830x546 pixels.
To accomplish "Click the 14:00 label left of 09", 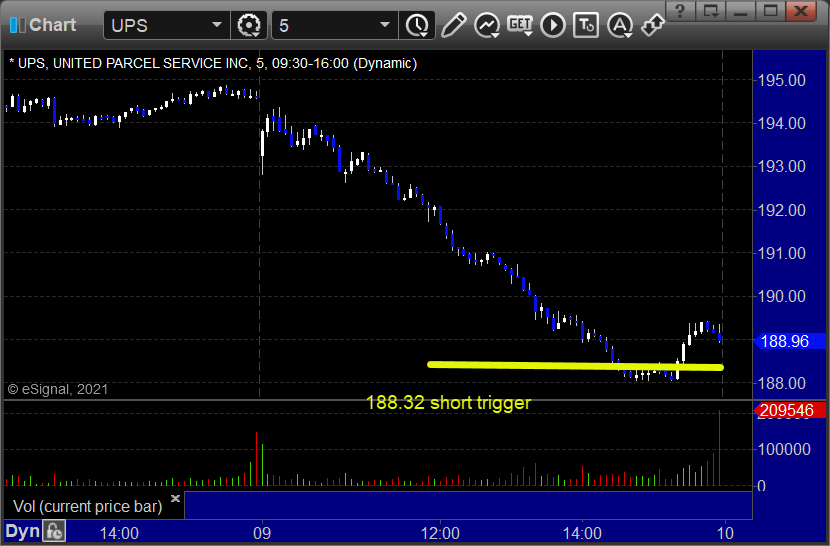I will [119, 533].
